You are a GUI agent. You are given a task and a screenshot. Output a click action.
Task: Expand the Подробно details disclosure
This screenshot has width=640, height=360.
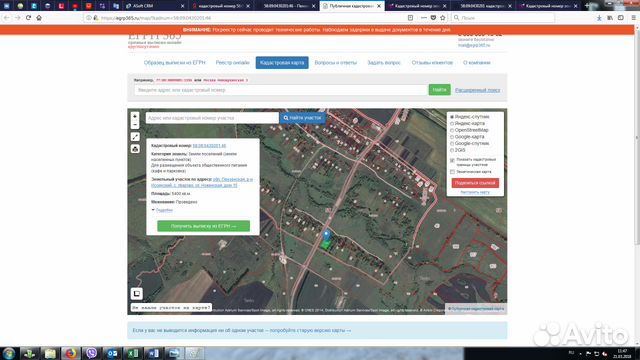(x=162, y=210)
